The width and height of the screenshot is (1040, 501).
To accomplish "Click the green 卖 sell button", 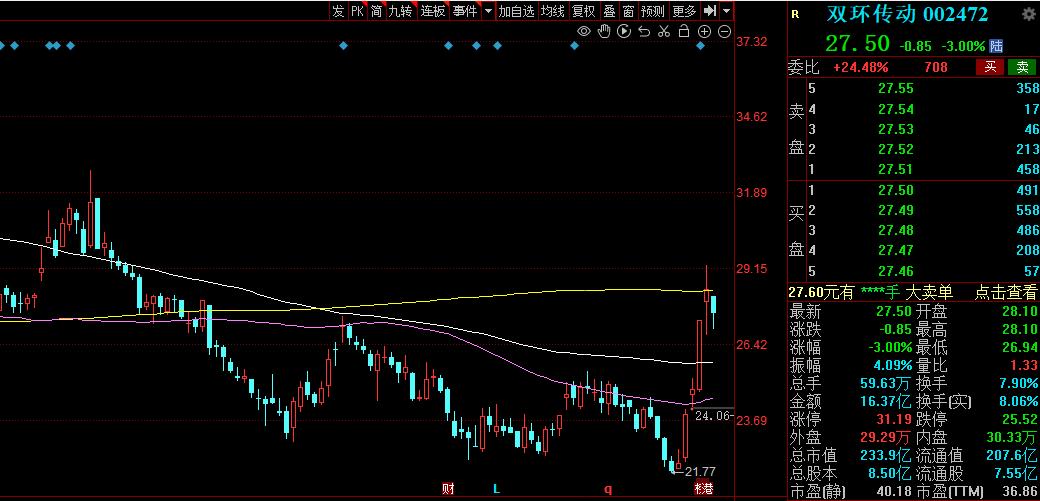I will tap(1022, 67).
